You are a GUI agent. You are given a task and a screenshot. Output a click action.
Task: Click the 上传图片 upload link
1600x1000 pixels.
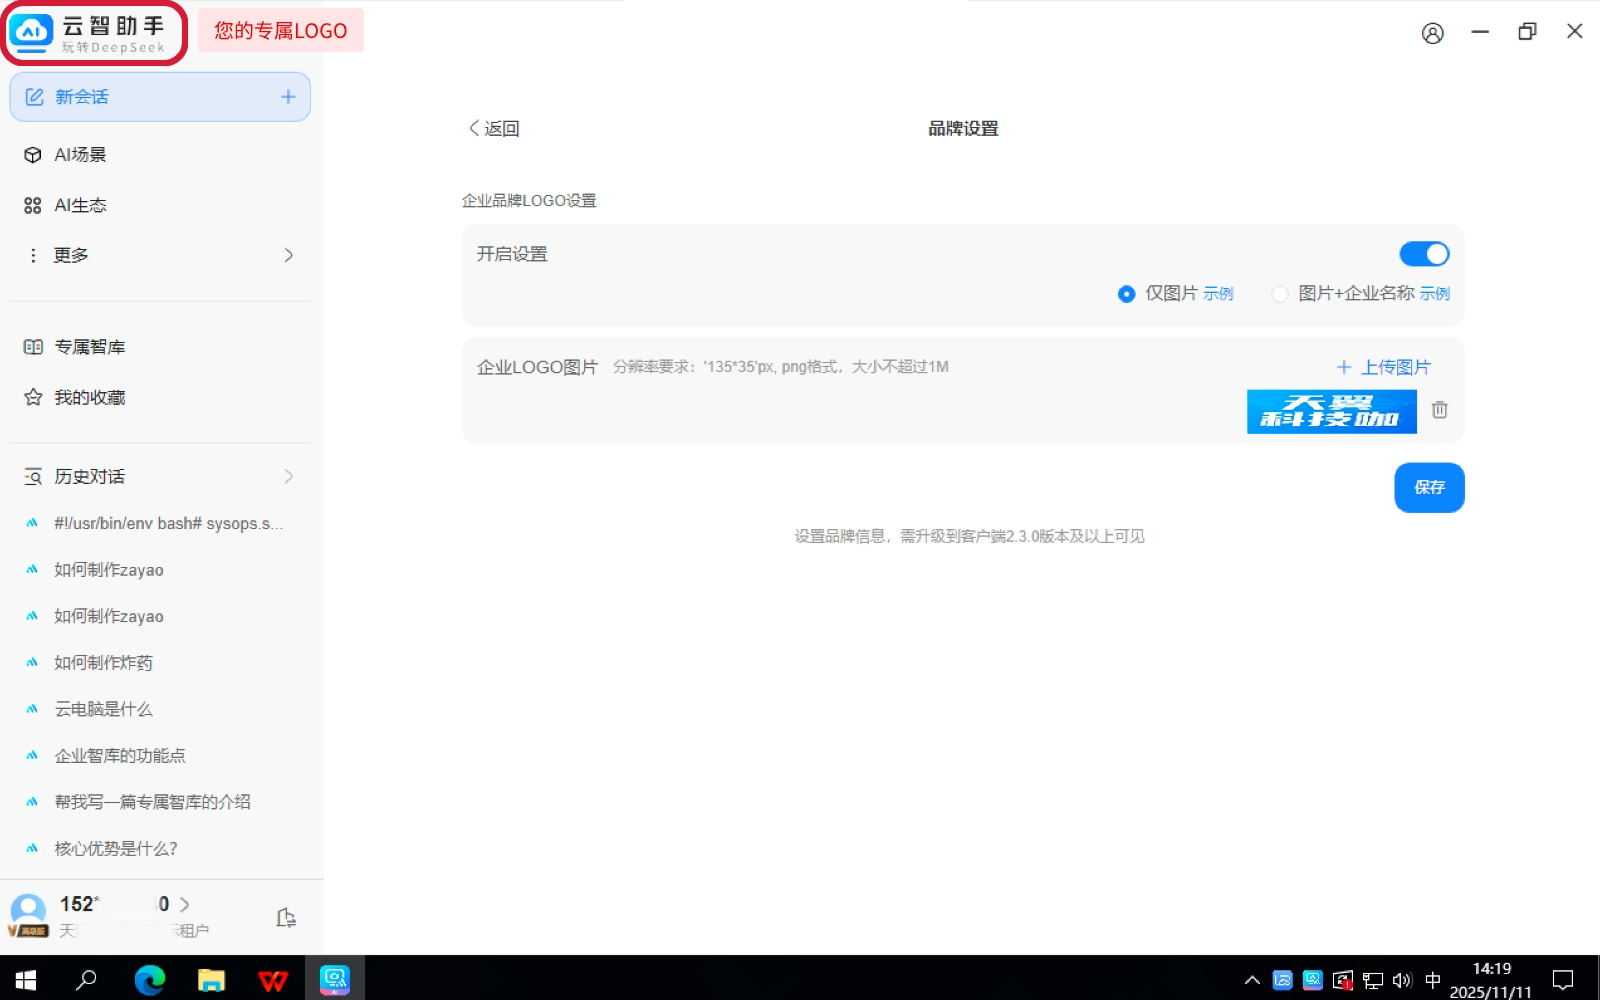(1384, 367)
